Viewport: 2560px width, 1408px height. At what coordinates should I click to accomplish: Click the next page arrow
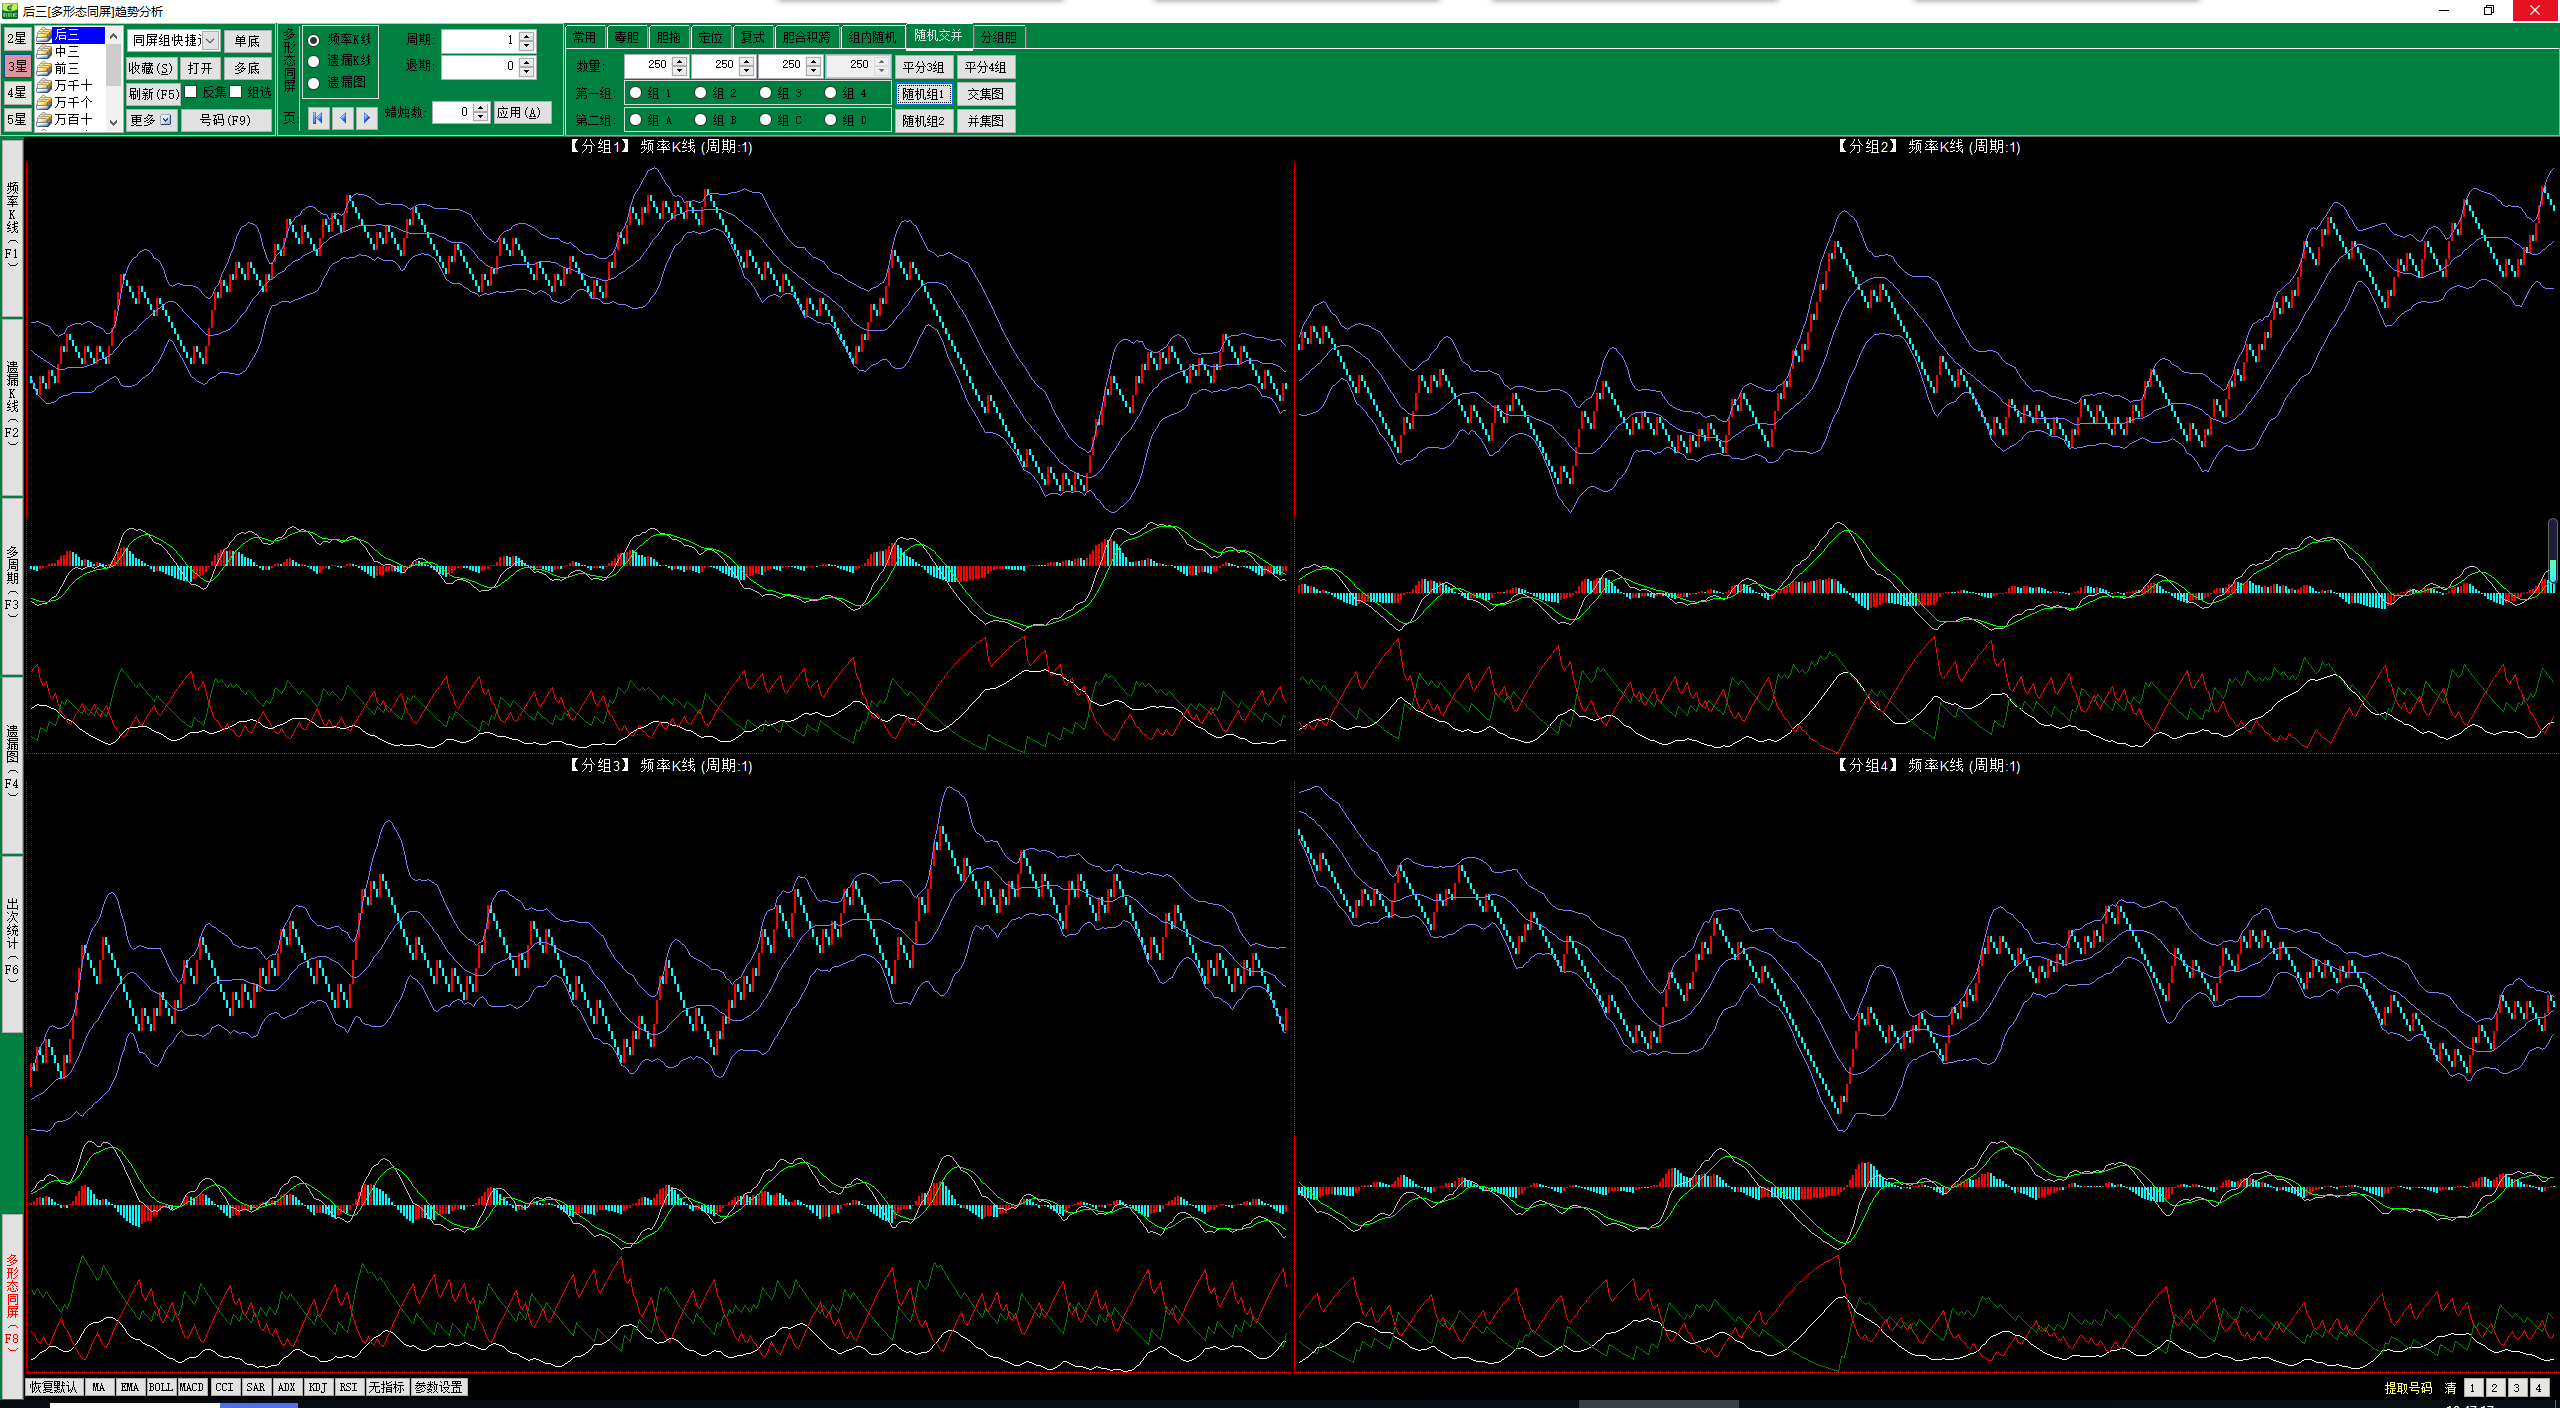[x=367, y=117]
